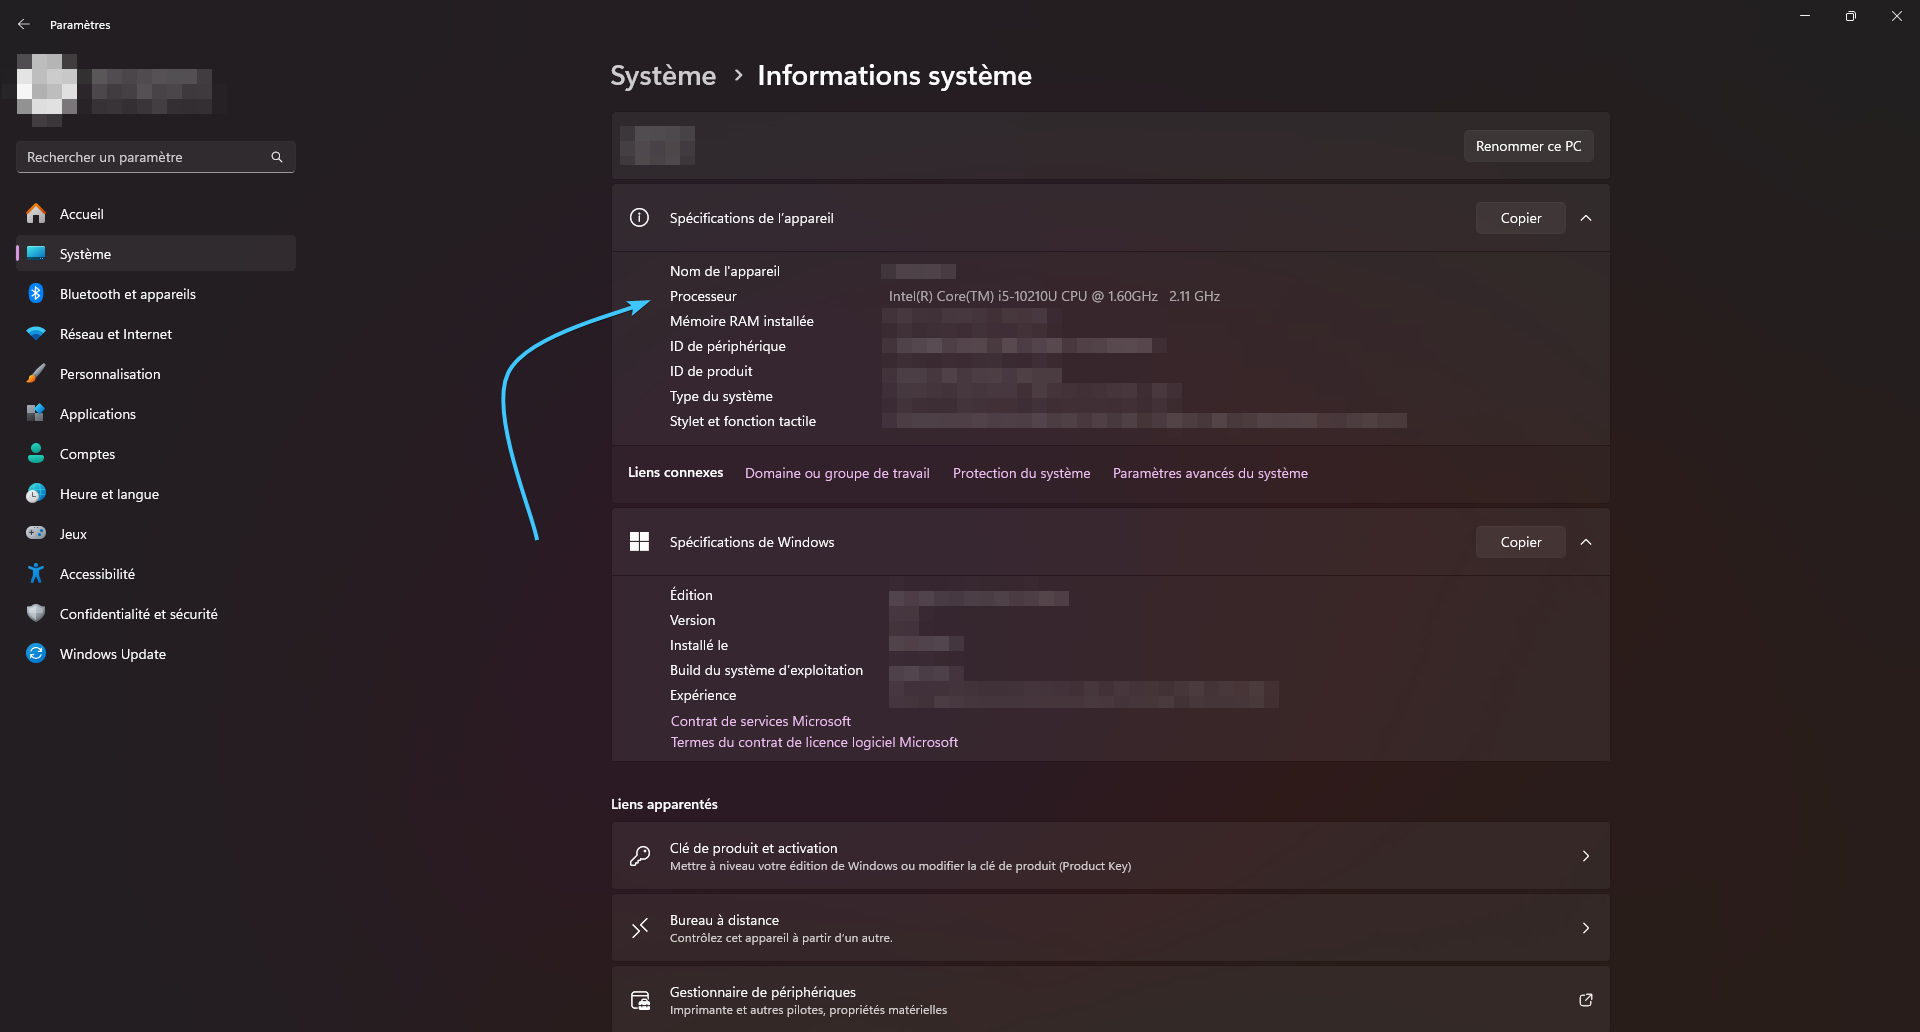Copy the device specifications
The image size is (1920, 1032).
click(1520, 218)
